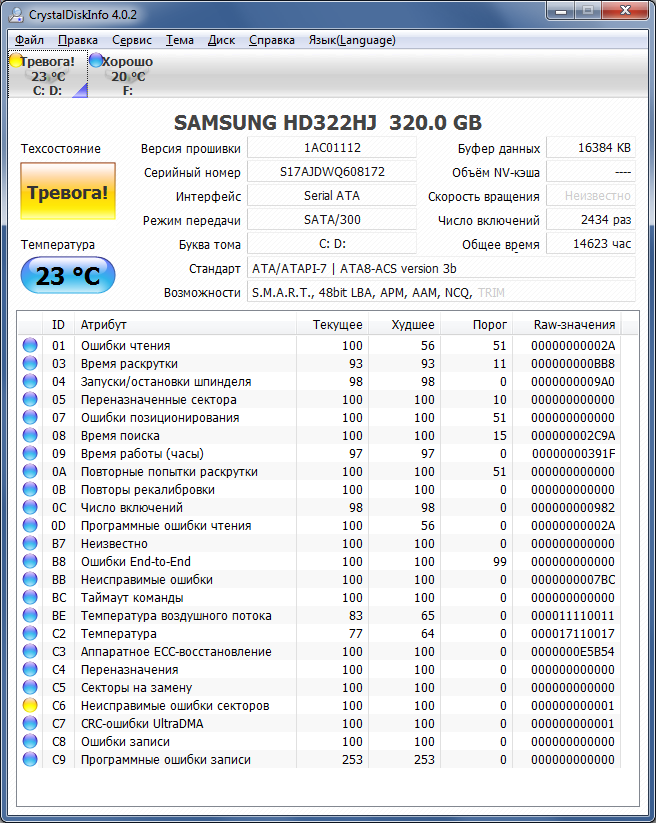Image resolution: width=656 pixels, height=823 pixels.
Task: Click the drive letter field C: D:
Action: (332, 244)
